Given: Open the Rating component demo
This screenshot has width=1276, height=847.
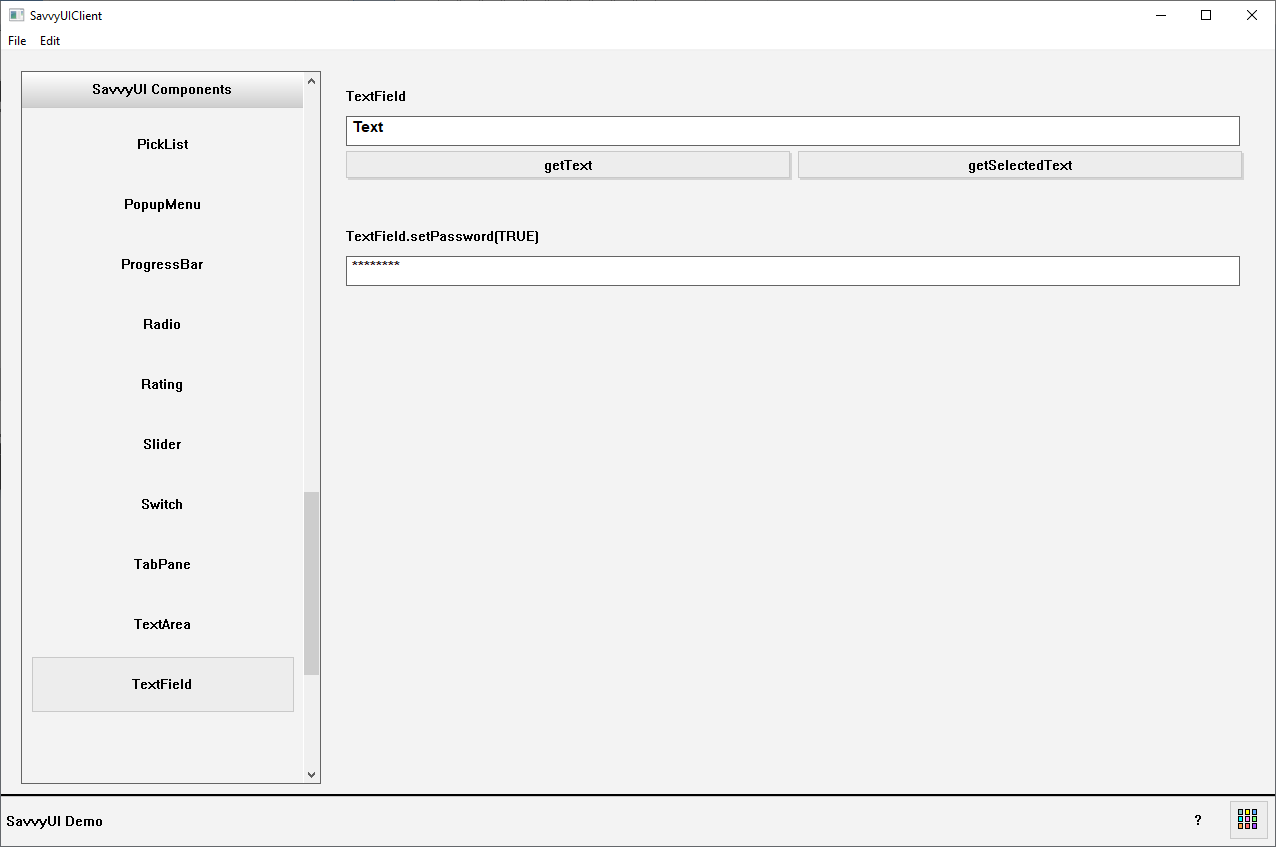Looking at the screenshot, I should pos(162,385).
